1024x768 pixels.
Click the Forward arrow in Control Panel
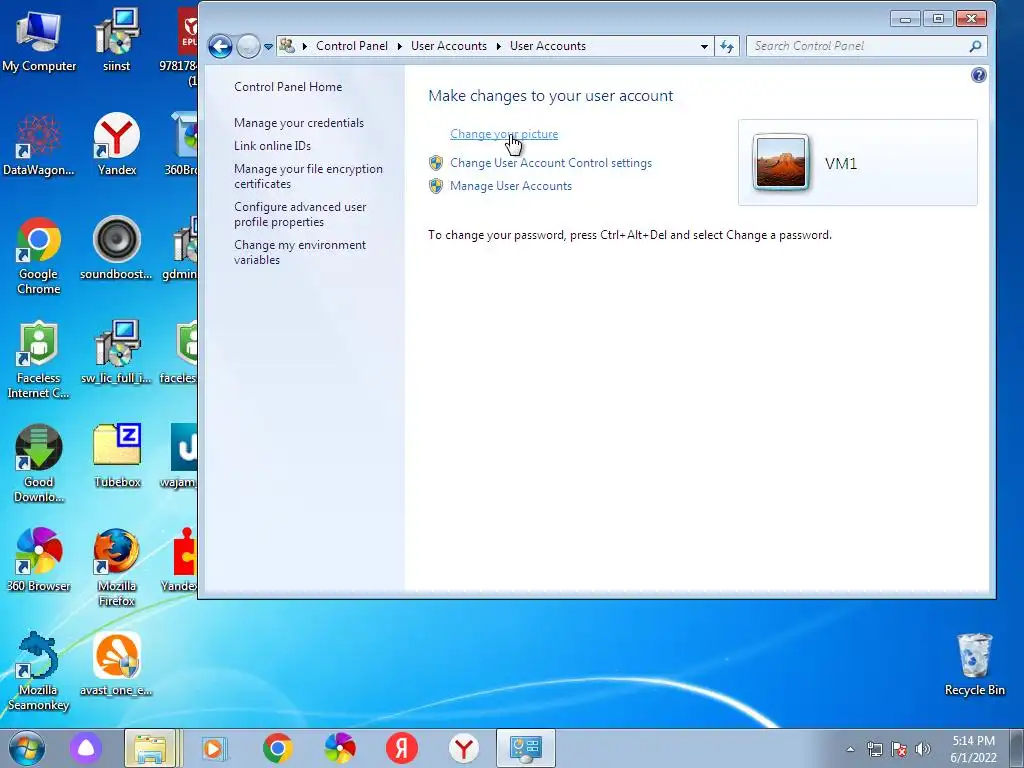pyautogui.click(x=248, y=46)
